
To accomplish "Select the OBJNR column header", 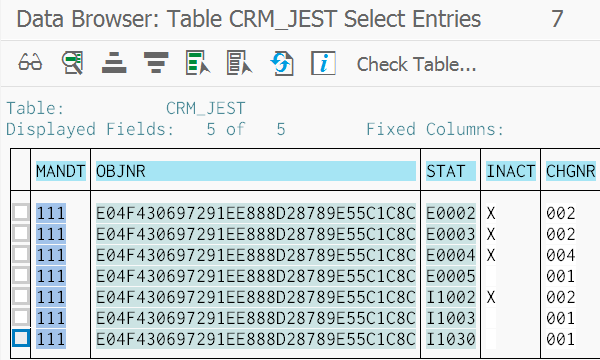I will pos(256,171).
